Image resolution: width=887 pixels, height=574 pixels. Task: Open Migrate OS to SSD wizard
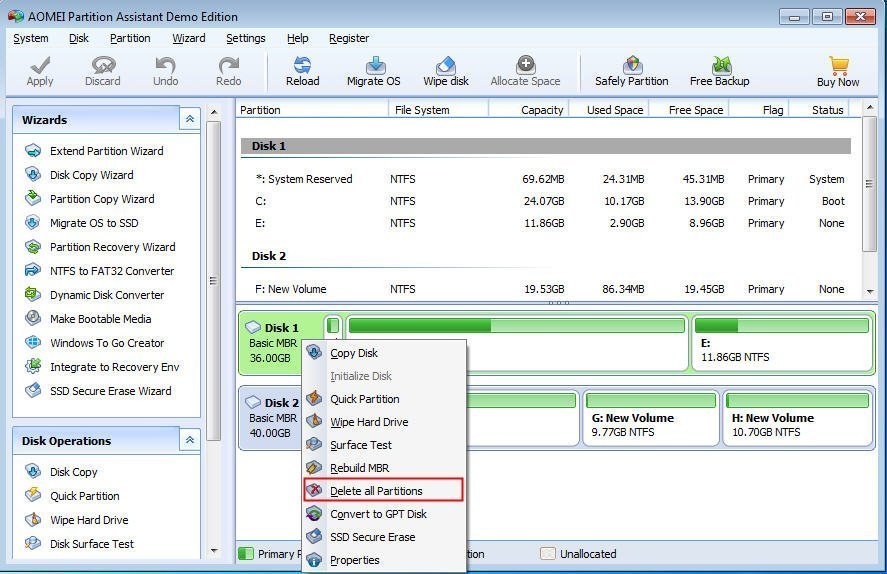[x=82, y=223]
